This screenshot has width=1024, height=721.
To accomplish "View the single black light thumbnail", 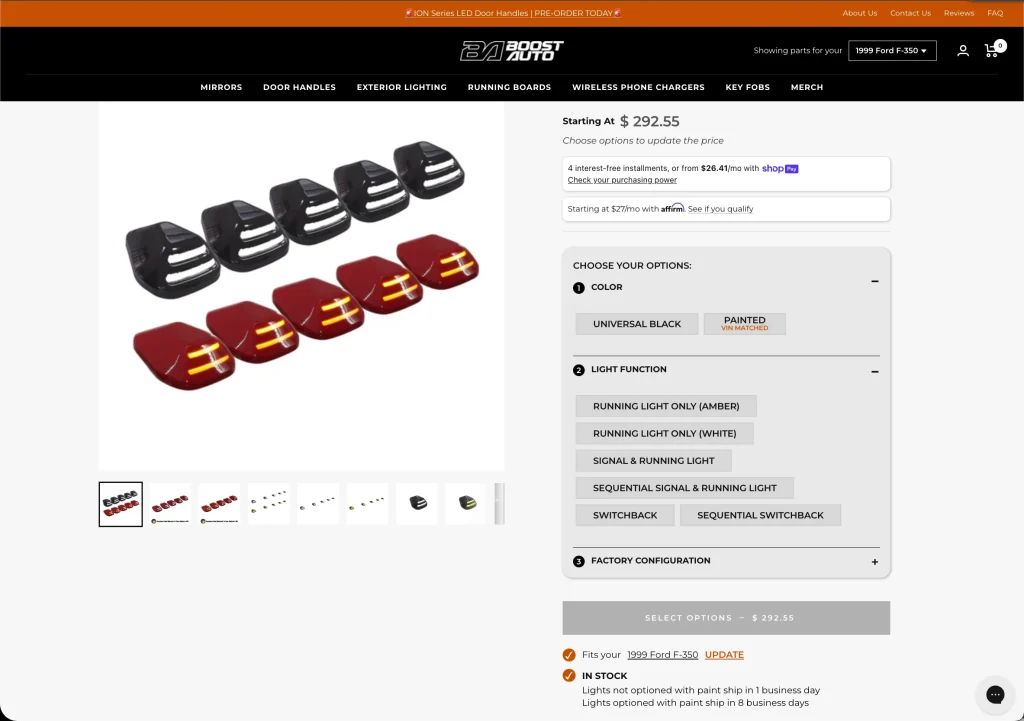I will click(x=417, y=504).
